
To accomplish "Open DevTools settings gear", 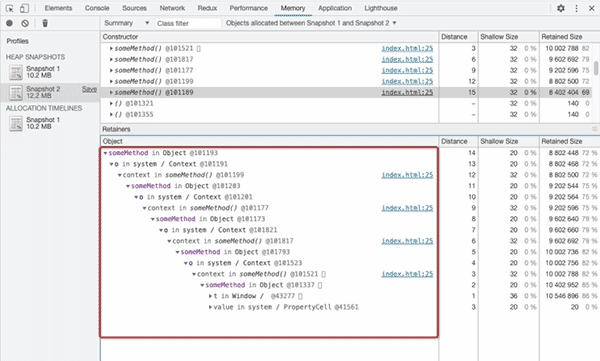I will pyautogui.click(x=561, y=8).
